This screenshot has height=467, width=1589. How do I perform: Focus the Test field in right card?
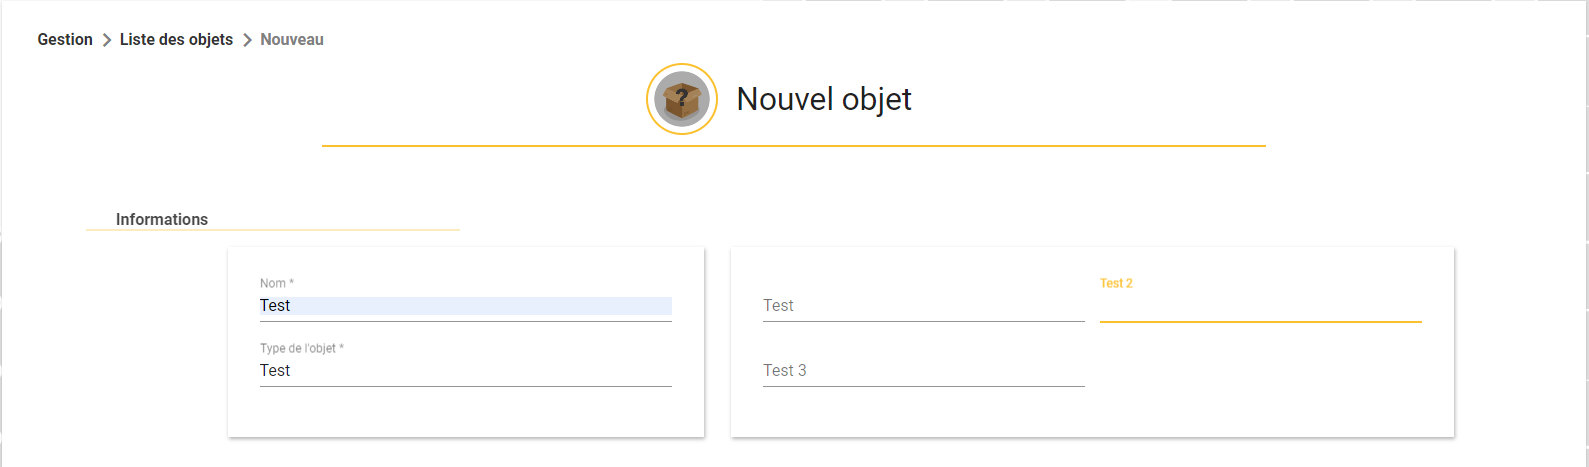[924, 306]
